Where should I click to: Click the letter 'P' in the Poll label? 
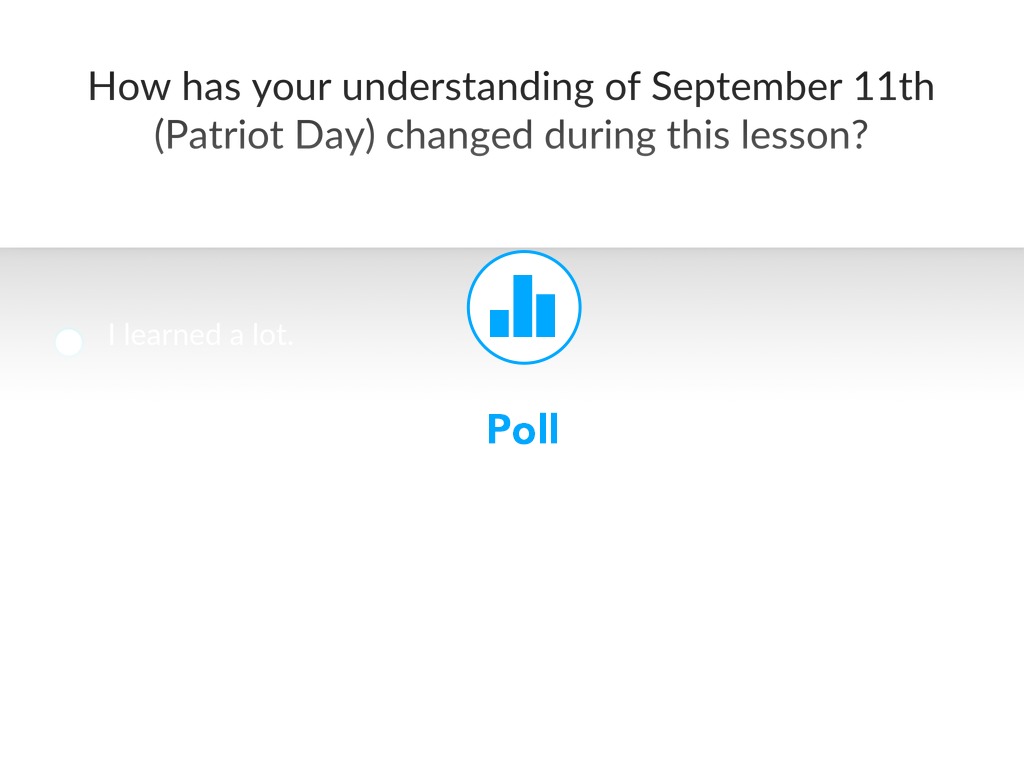(x=498, y=430)
